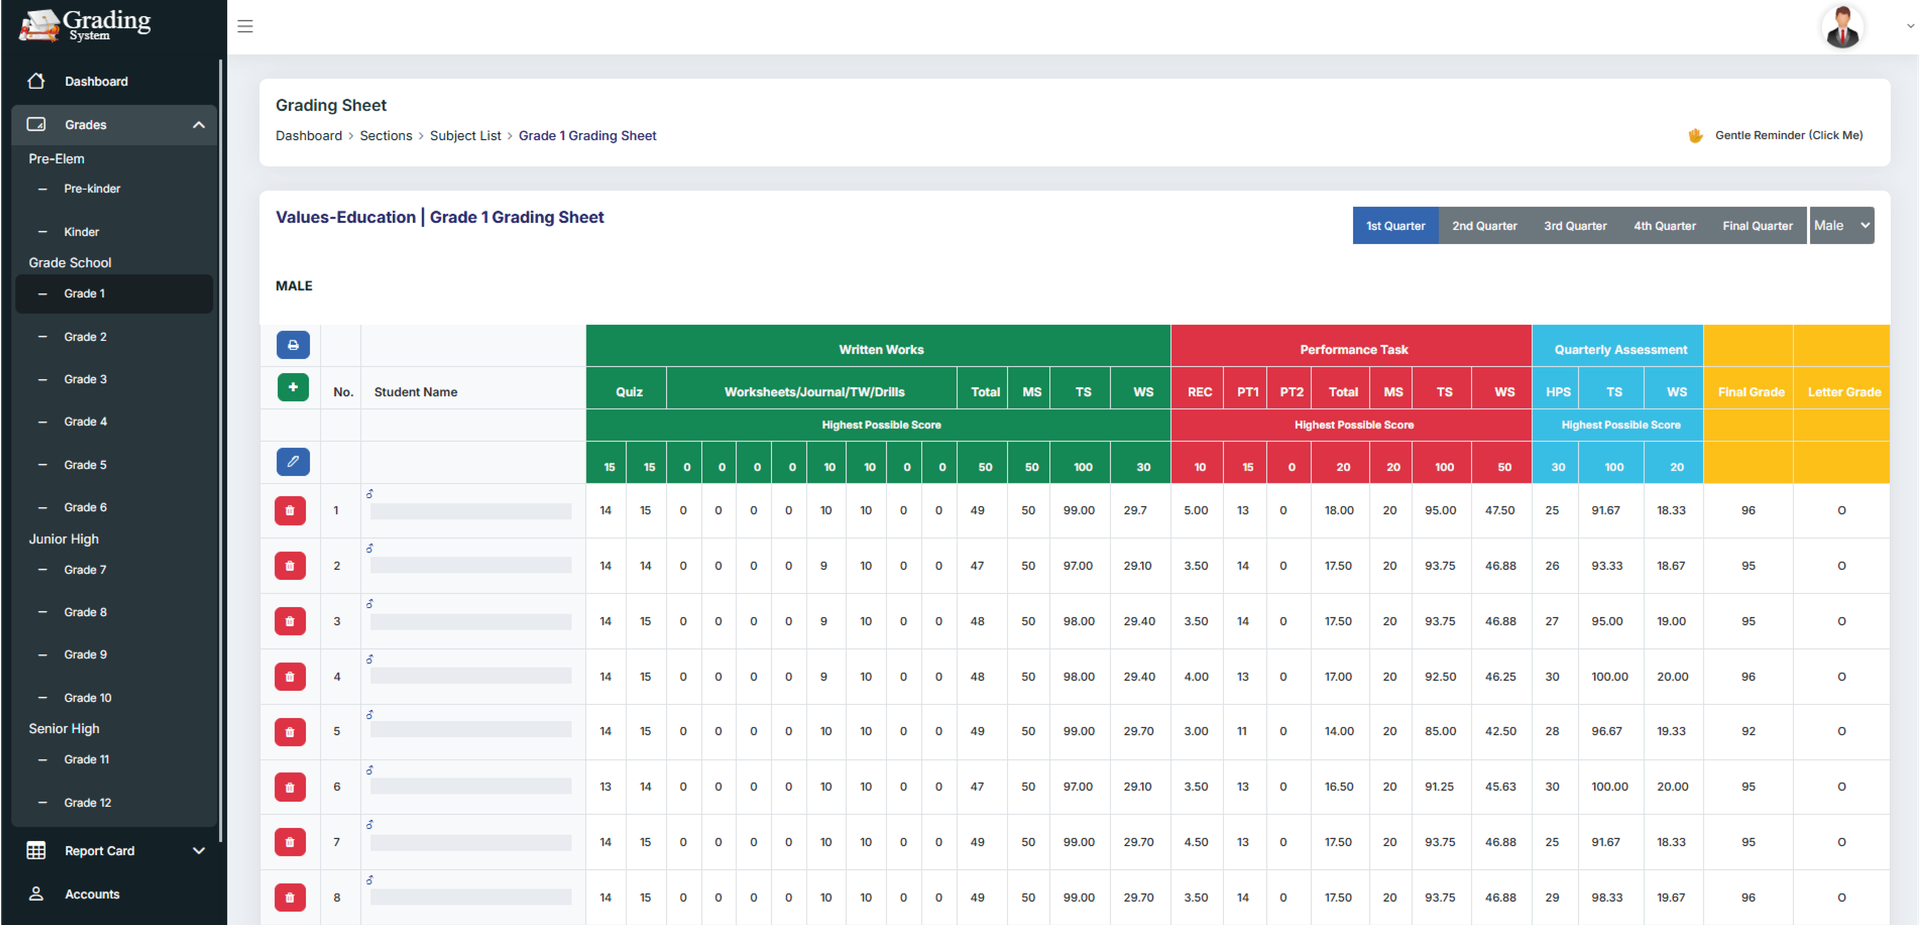Delete student row number 5
This screenshot has width=1920, height=925.
coord(290,732)
